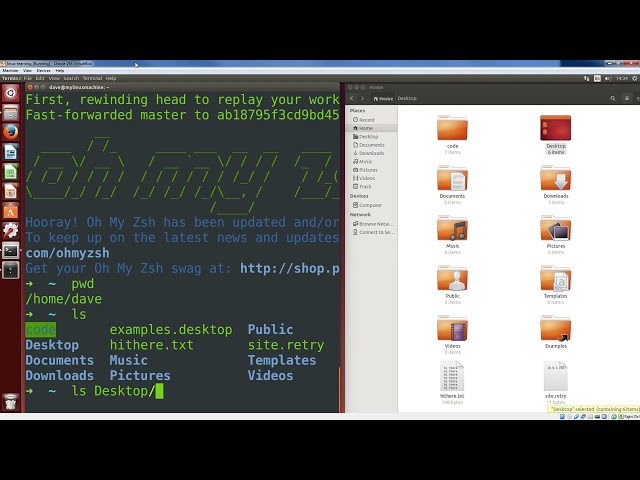Click the terminal window scrollbar handle

[x=339, y=390]
